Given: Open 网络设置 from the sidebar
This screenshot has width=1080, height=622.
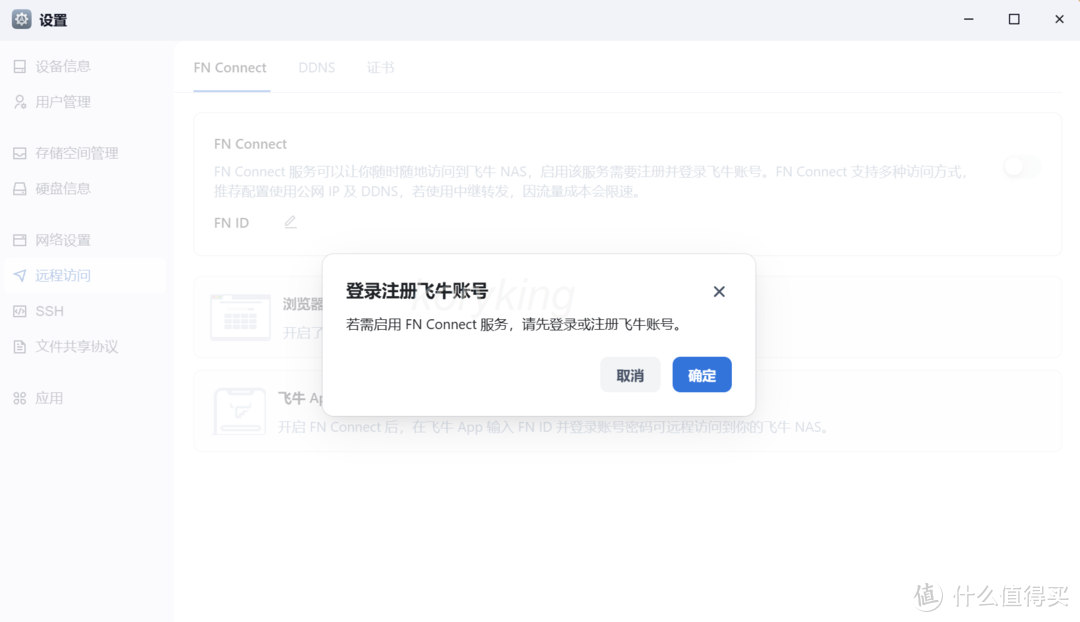Looking at the screenshot, I should click(64, 239).
